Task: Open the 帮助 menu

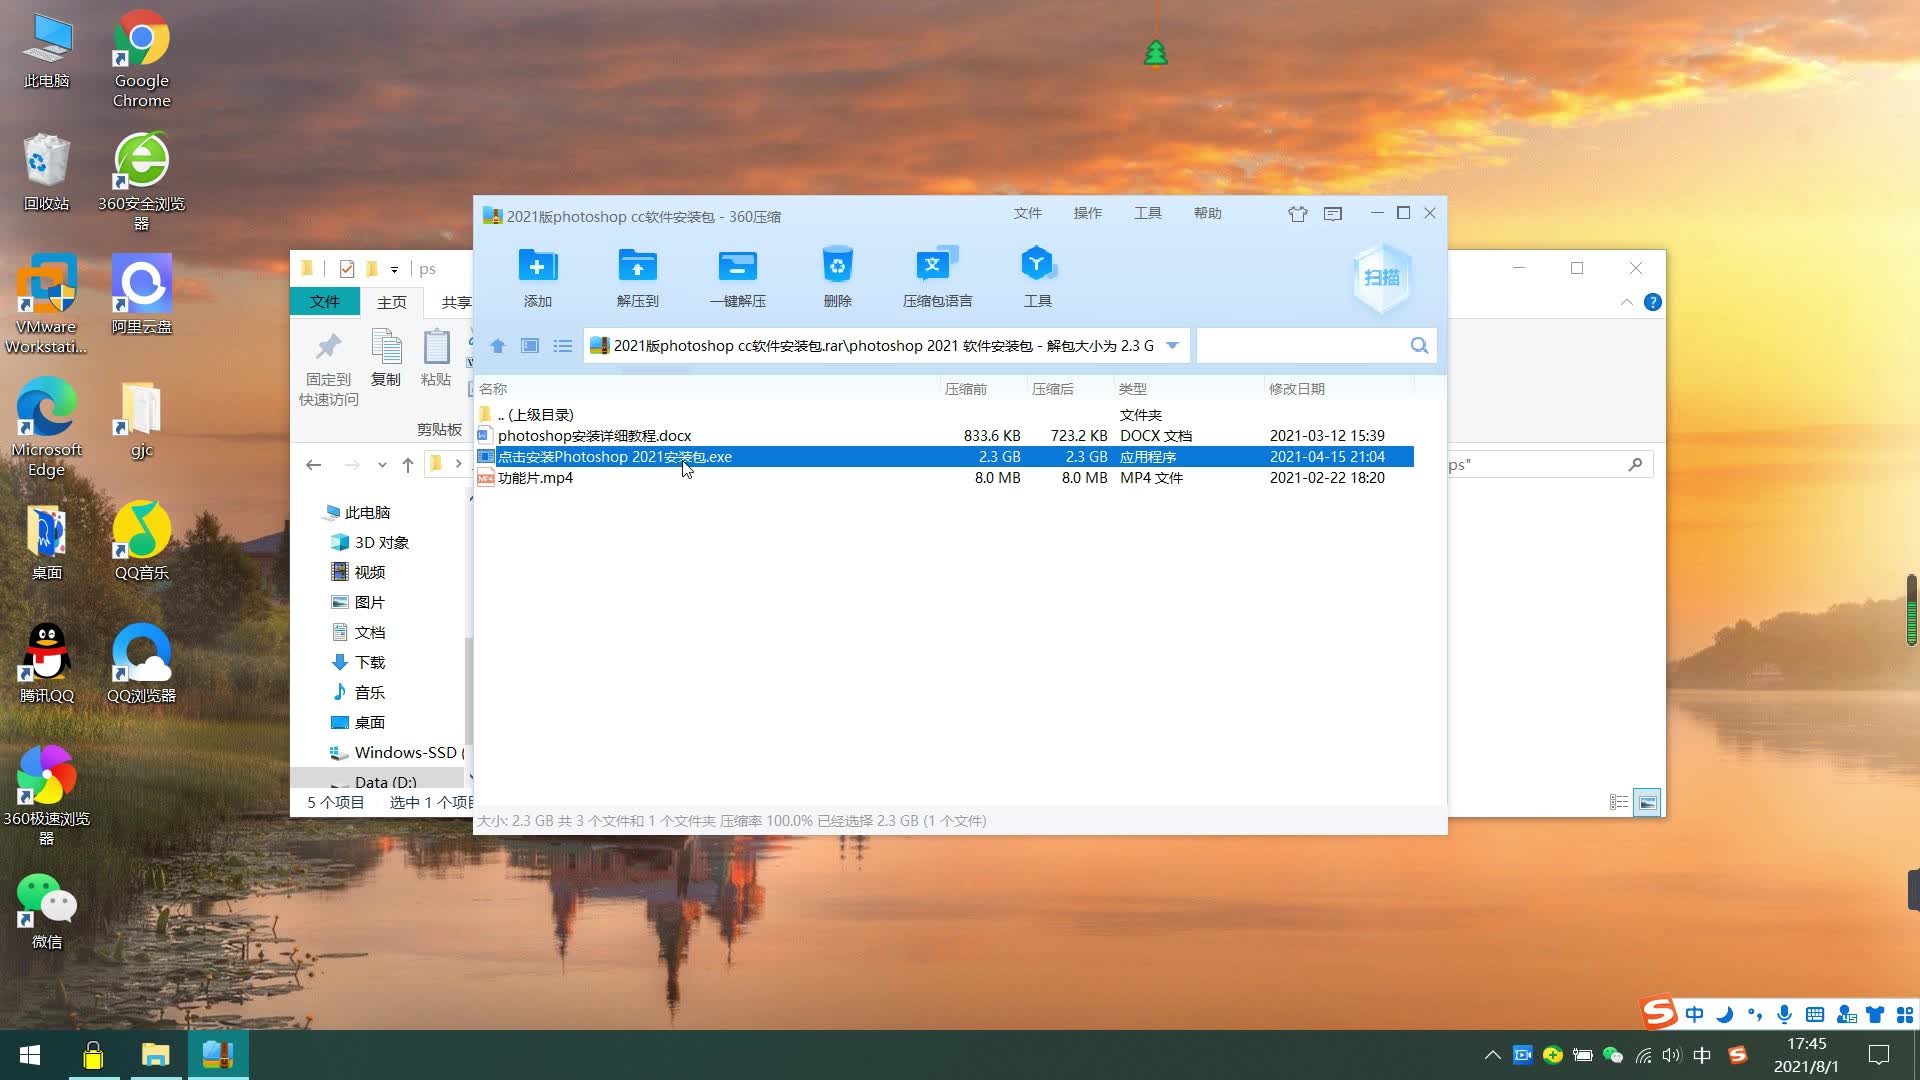Action: click(x=1207, y=214)
